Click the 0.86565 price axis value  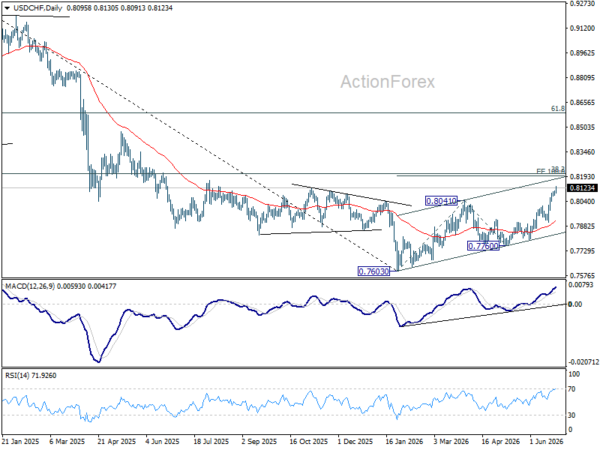click(x=582, y=103)
